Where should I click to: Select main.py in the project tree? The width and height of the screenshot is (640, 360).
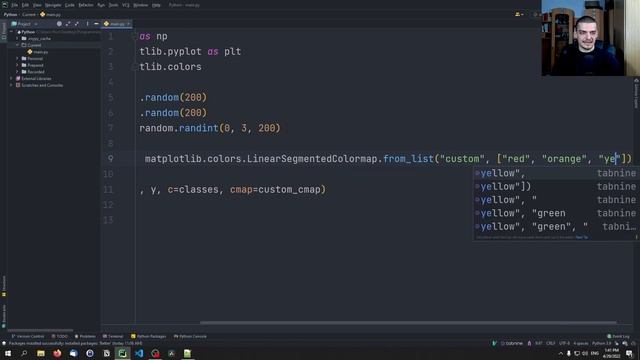(38, 52)
